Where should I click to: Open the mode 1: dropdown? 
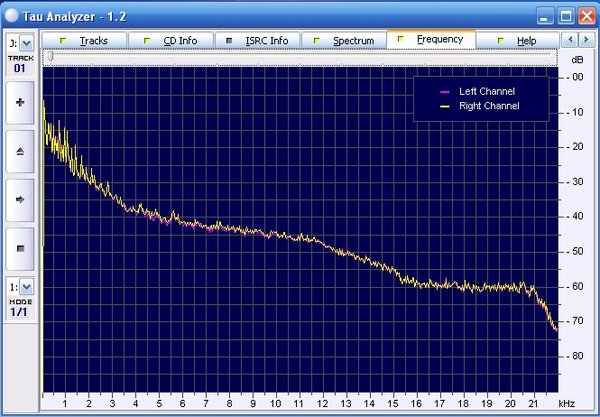point(26,287)
